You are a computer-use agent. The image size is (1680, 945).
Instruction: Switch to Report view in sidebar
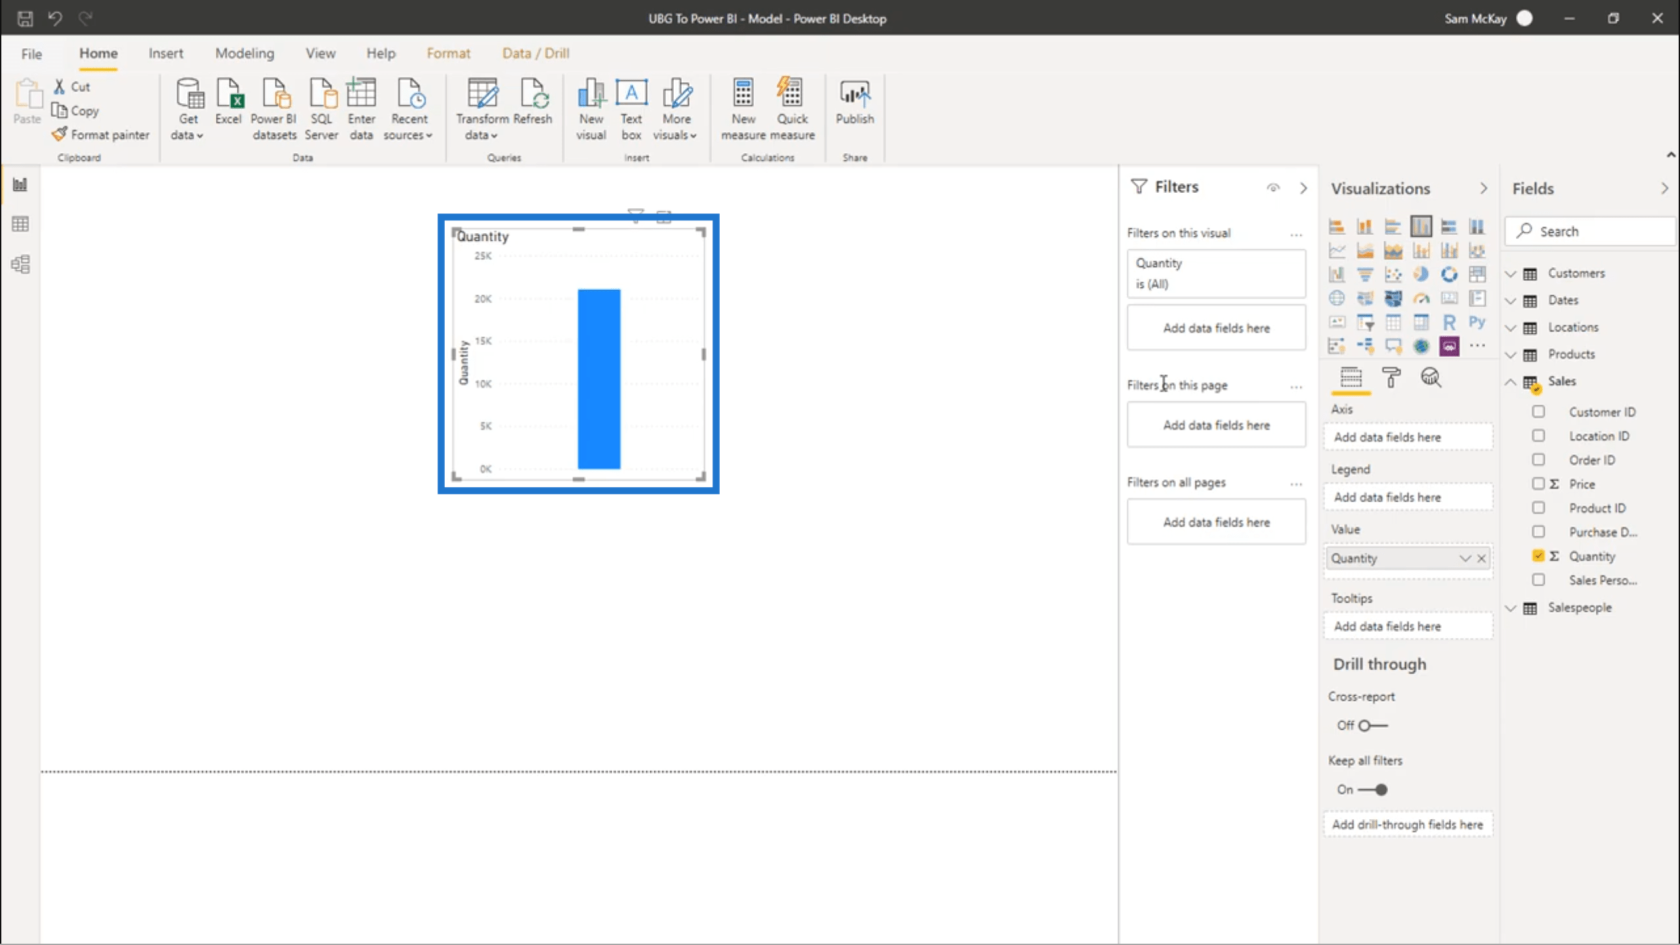(x=20, y=184)
